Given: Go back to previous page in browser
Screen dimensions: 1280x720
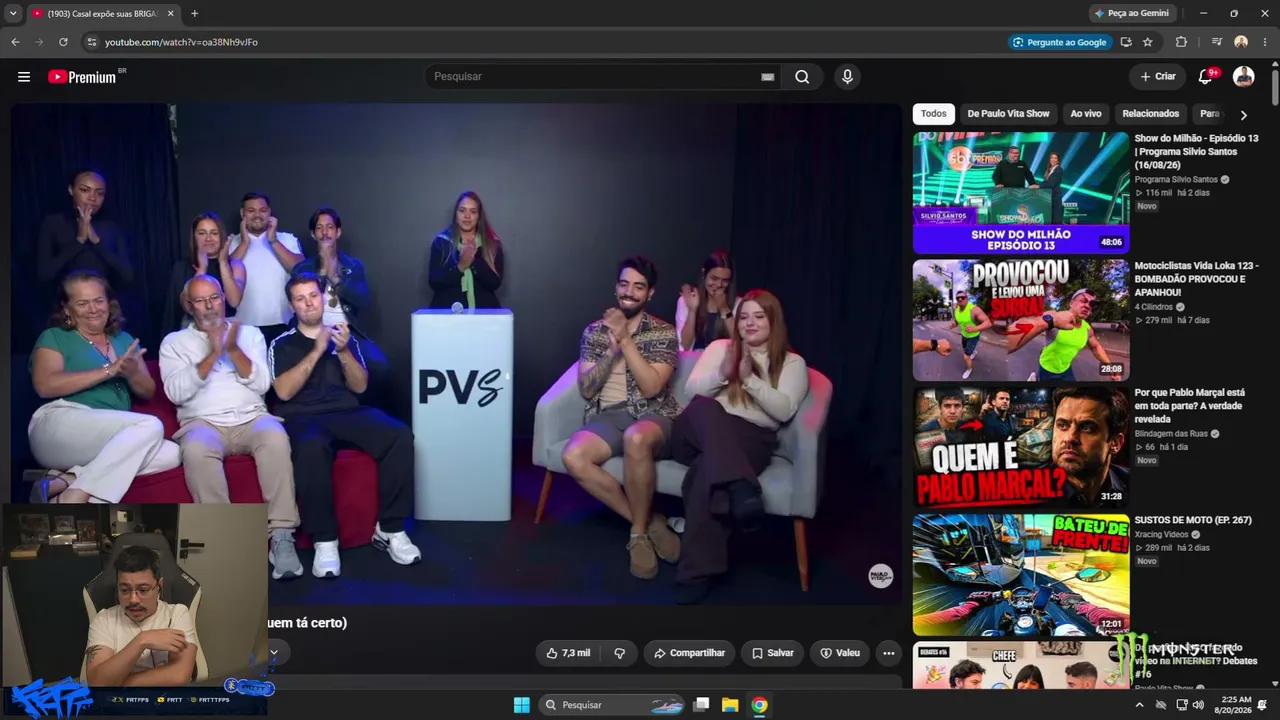Looking at the screenshot, I should [x=15, y=42].
